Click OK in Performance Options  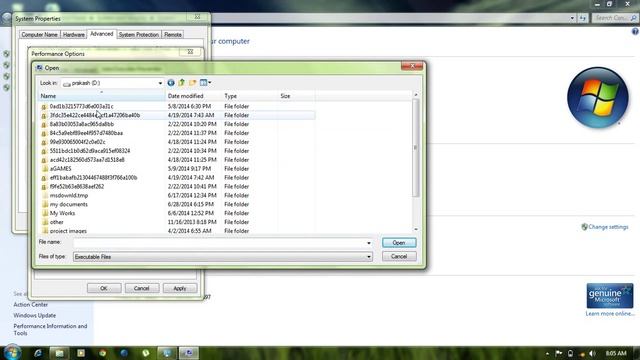click(x=104, y=288)
